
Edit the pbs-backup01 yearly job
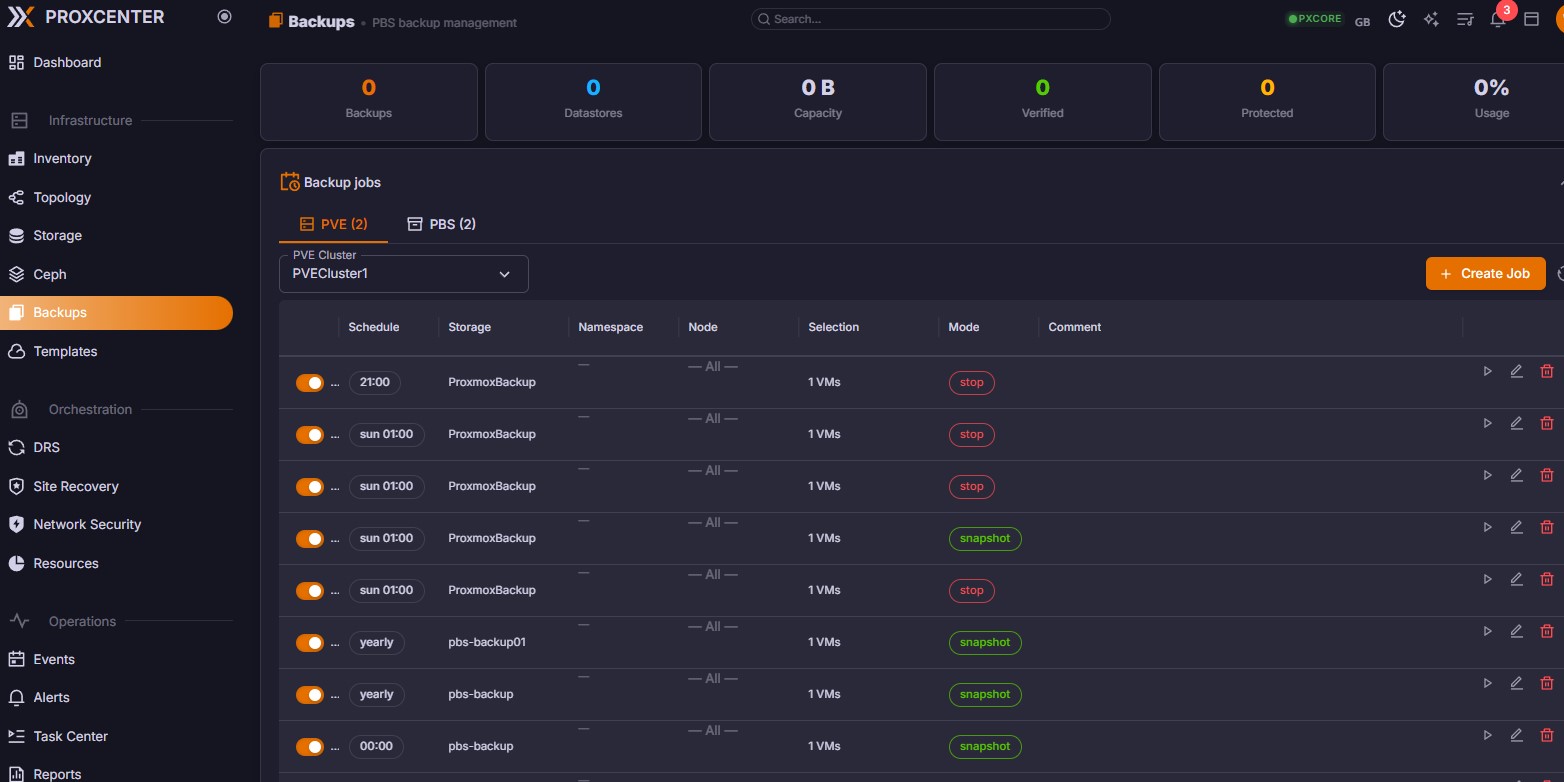click(1516, 631)
